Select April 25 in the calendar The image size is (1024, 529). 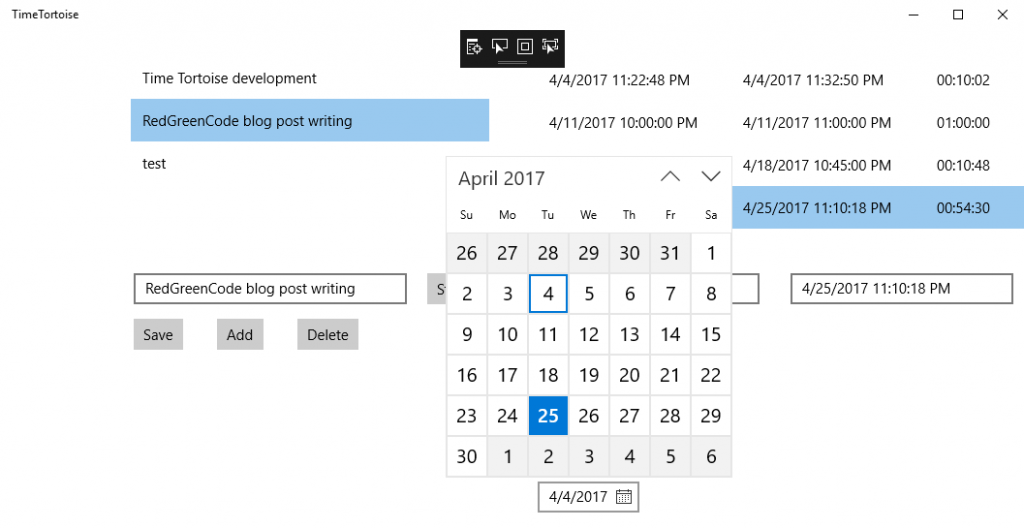tap(548, 416)
